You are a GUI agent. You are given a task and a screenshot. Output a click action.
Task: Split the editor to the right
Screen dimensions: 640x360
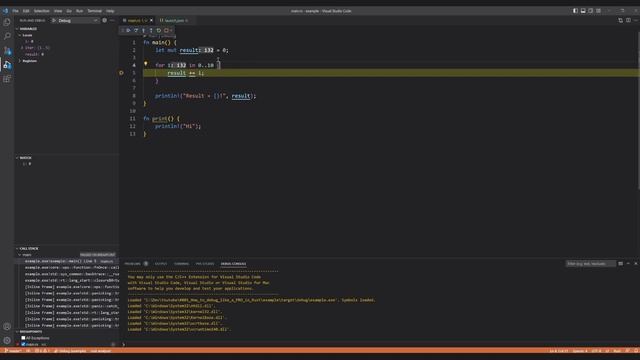tap(628, 20)
